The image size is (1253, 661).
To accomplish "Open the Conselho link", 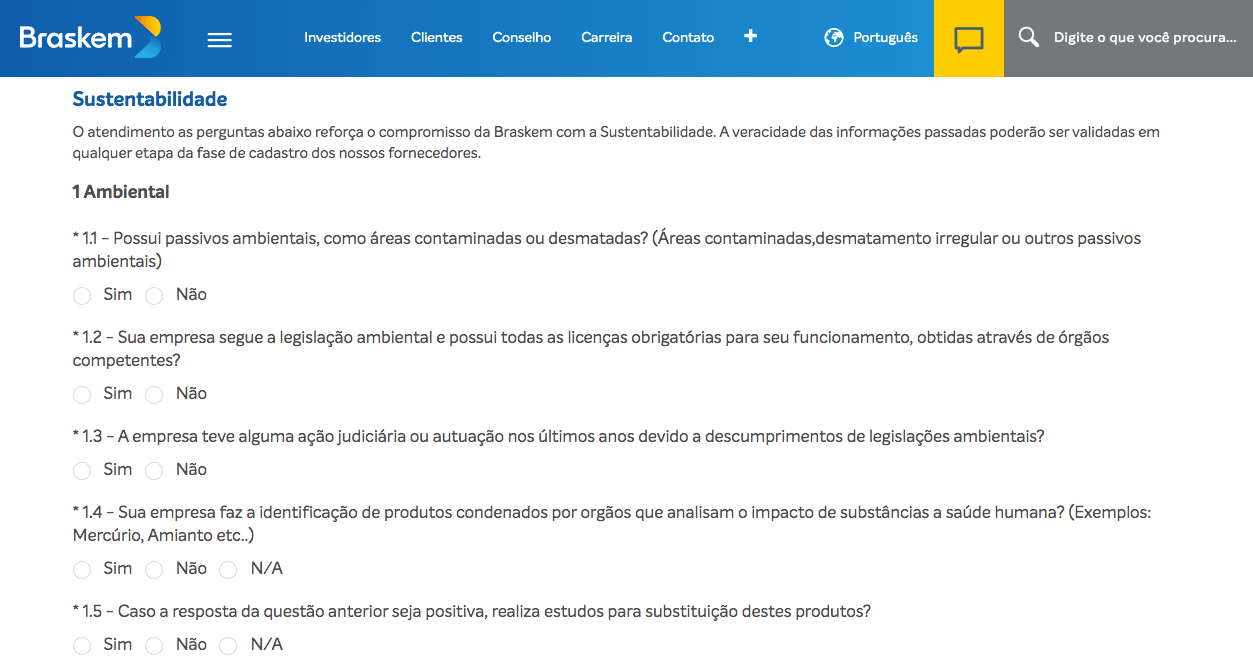I will point(521,38).
